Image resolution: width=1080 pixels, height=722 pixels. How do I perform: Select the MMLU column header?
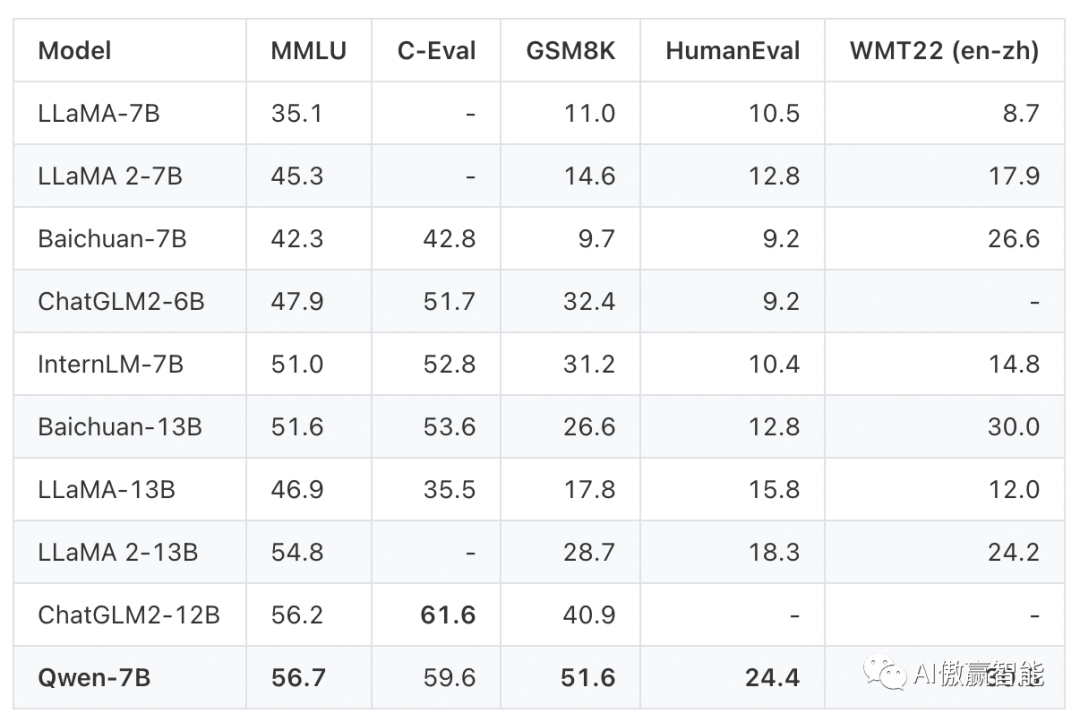(308, 51)
